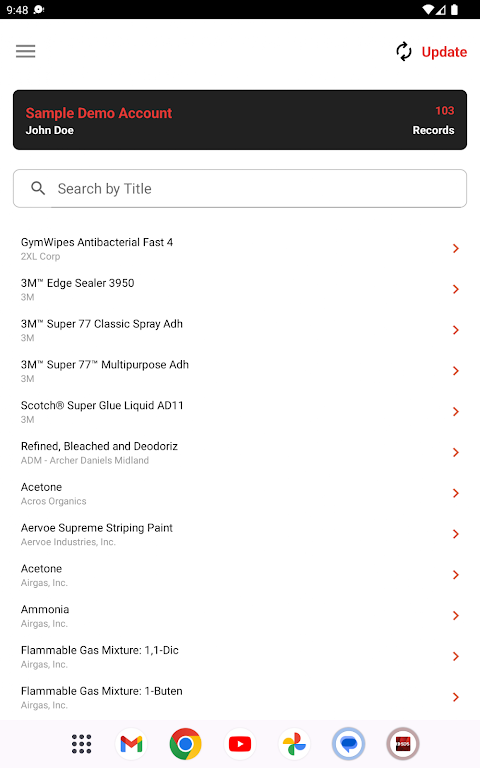Open Aervoe Supreme Striping Paint record
480x768 pixels.
pyautogui.click(x=240, y=534)
